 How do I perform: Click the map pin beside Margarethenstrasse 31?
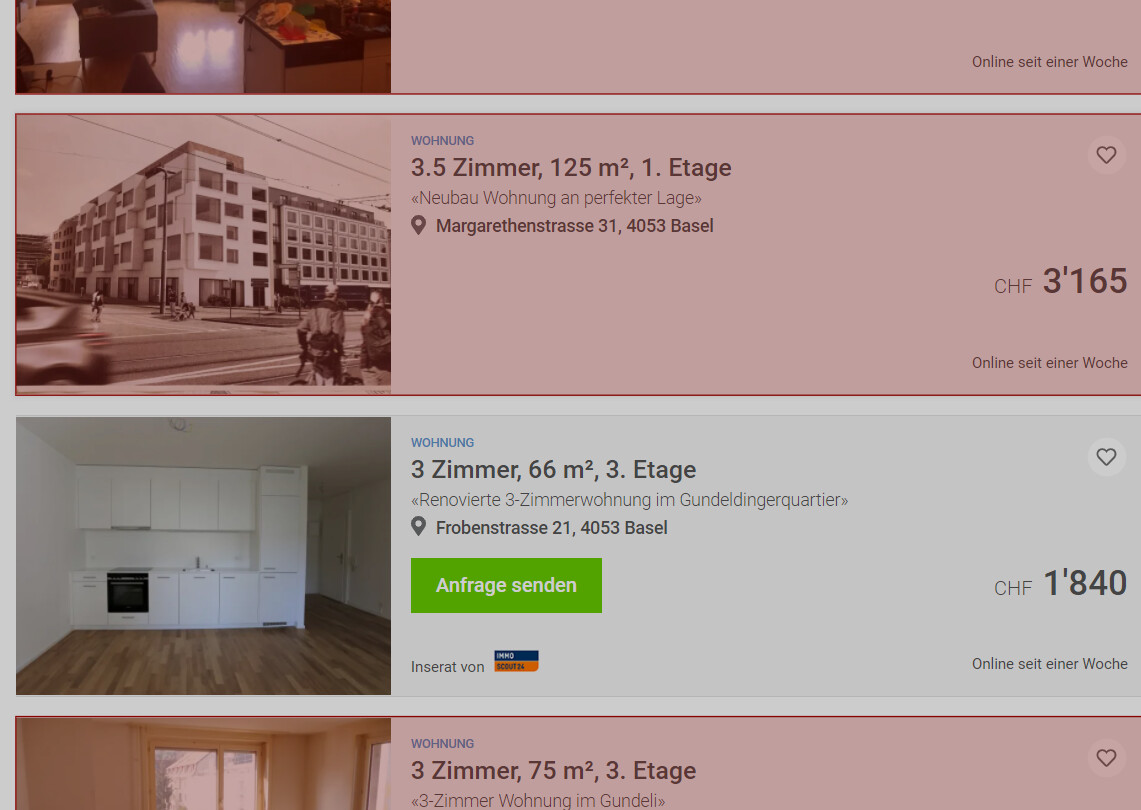pos(418,225)
